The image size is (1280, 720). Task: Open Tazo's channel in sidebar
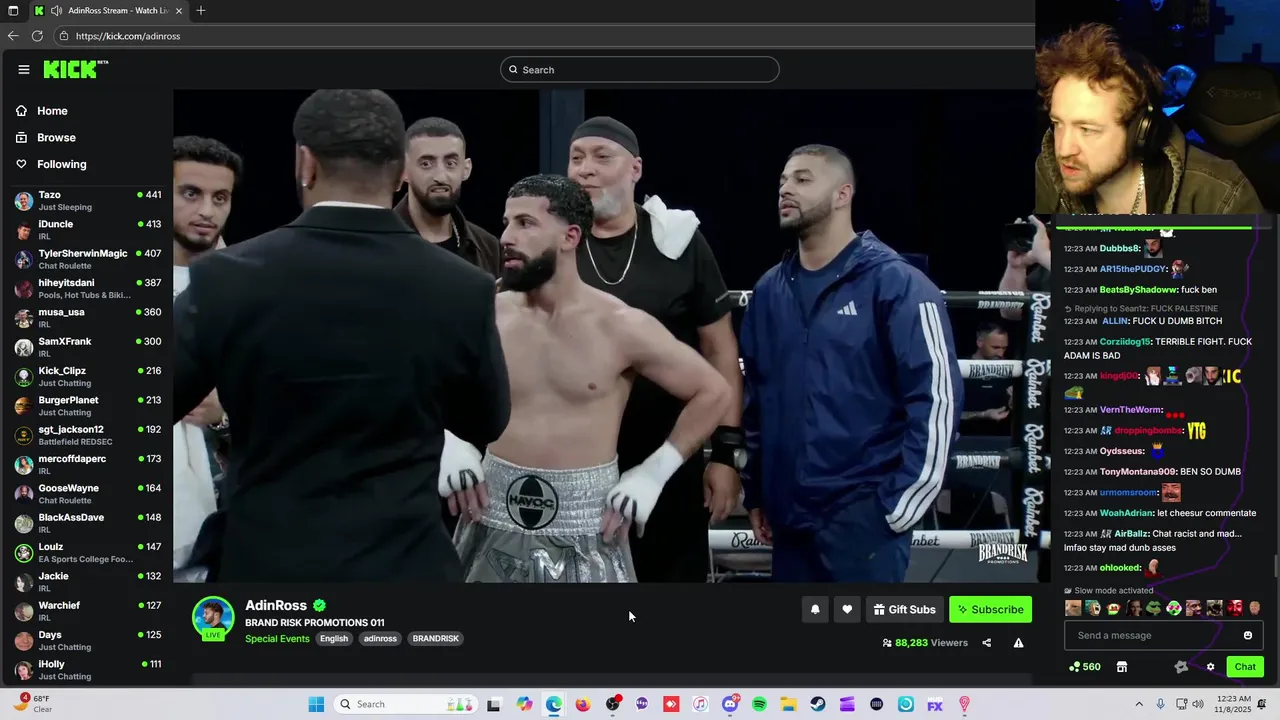click(88, 200)
